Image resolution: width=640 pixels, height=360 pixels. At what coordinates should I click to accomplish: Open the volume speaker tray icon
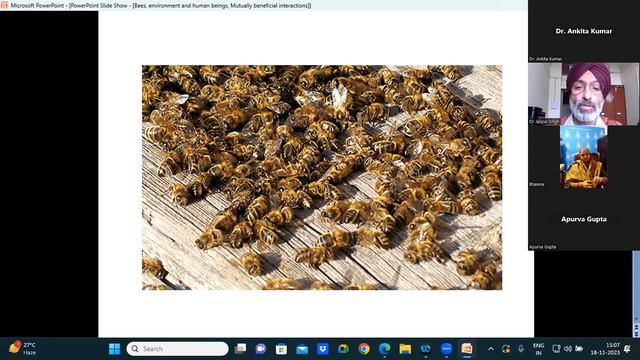(x=567, y=349)
